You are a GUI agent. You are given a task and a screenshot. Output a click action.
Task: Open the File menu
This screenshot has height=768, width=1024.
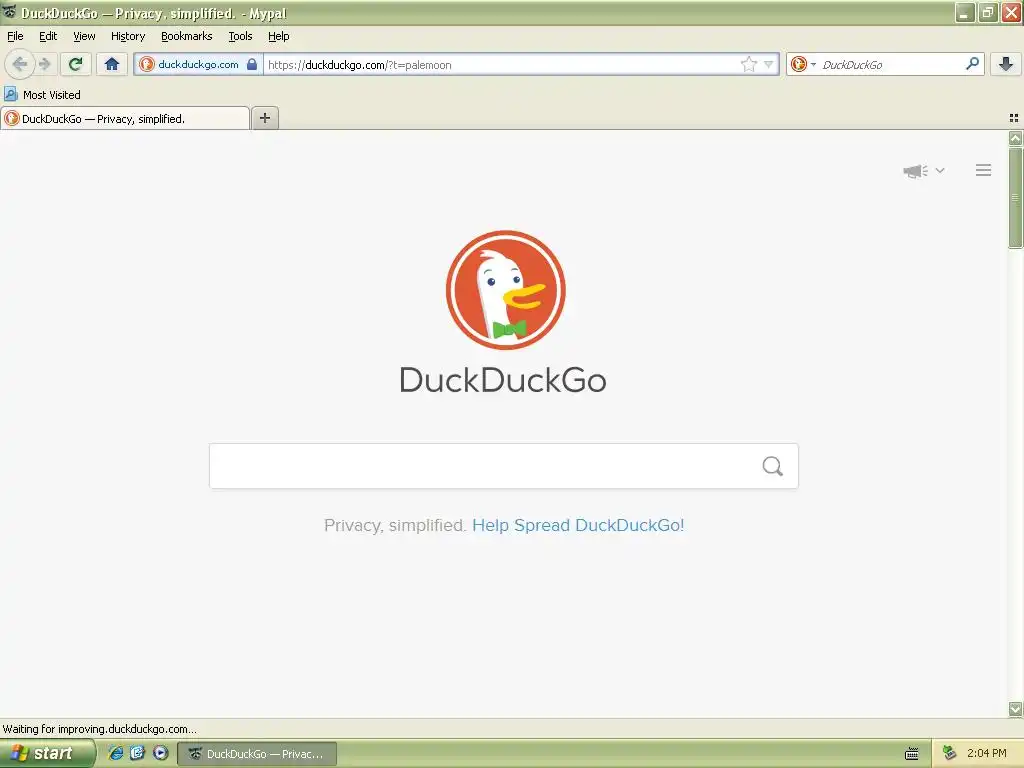click(x=15, y=36)
